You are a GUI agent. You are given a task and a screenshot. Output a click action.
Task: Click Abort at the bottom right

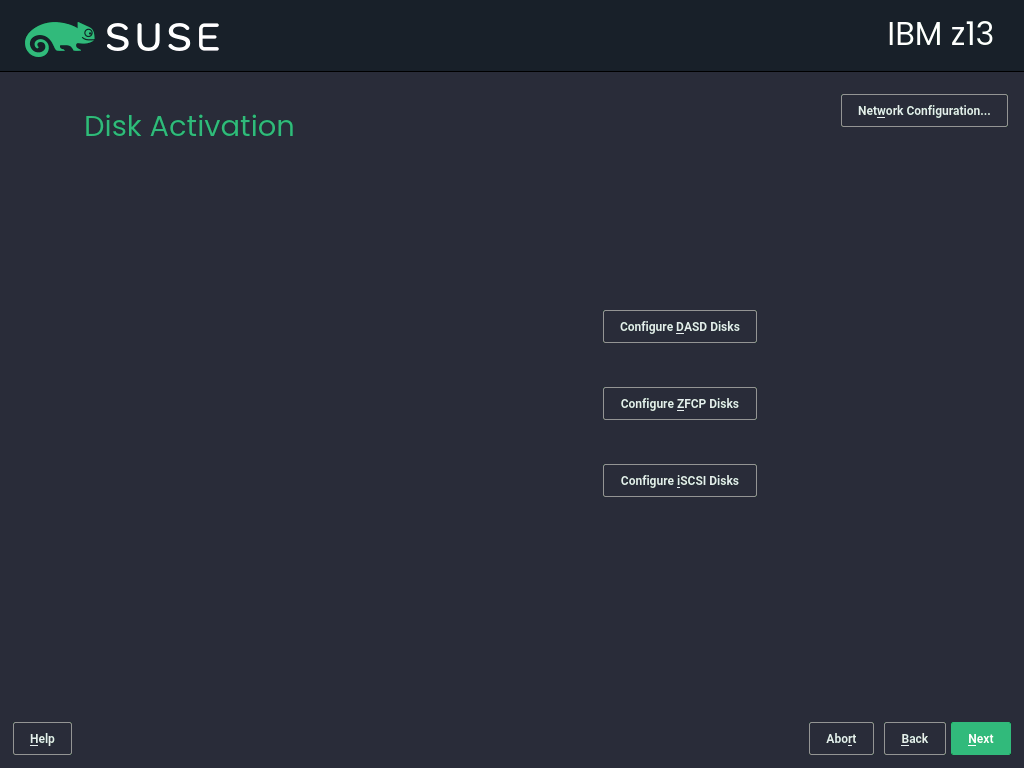tap(841, 738)
